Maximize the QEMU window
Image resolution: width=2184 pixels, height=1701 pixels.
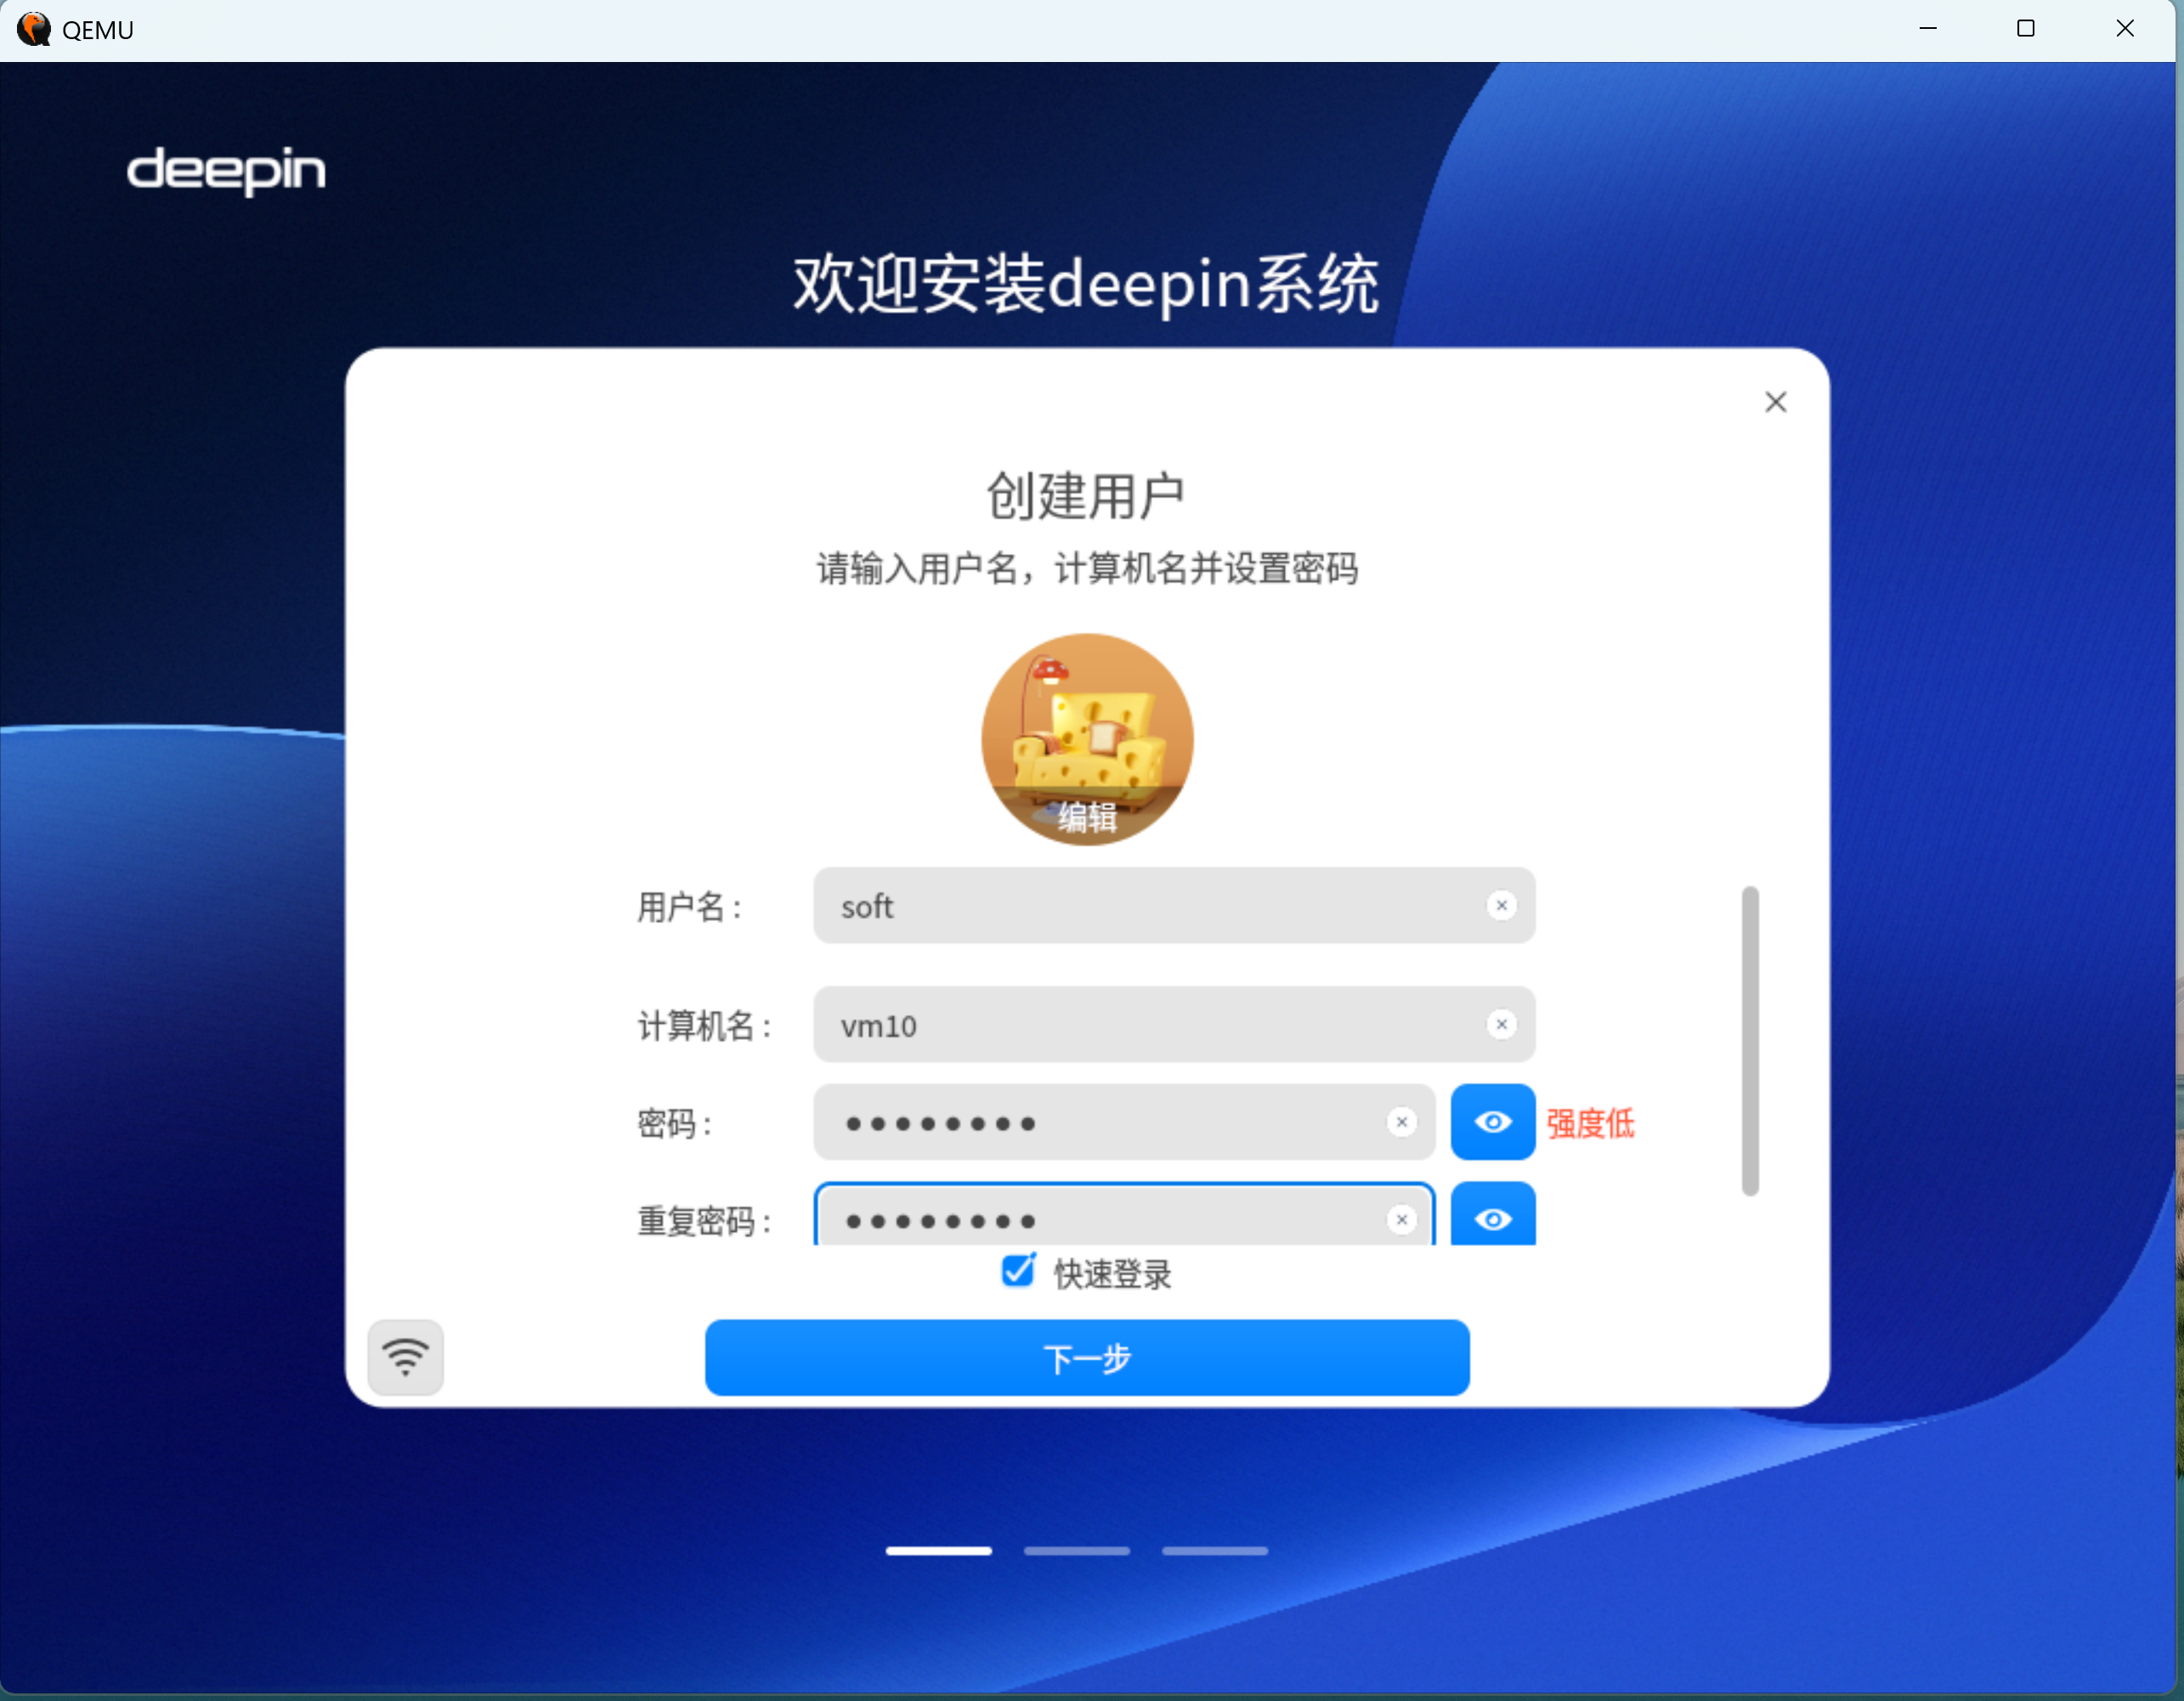click(2025, 29)
